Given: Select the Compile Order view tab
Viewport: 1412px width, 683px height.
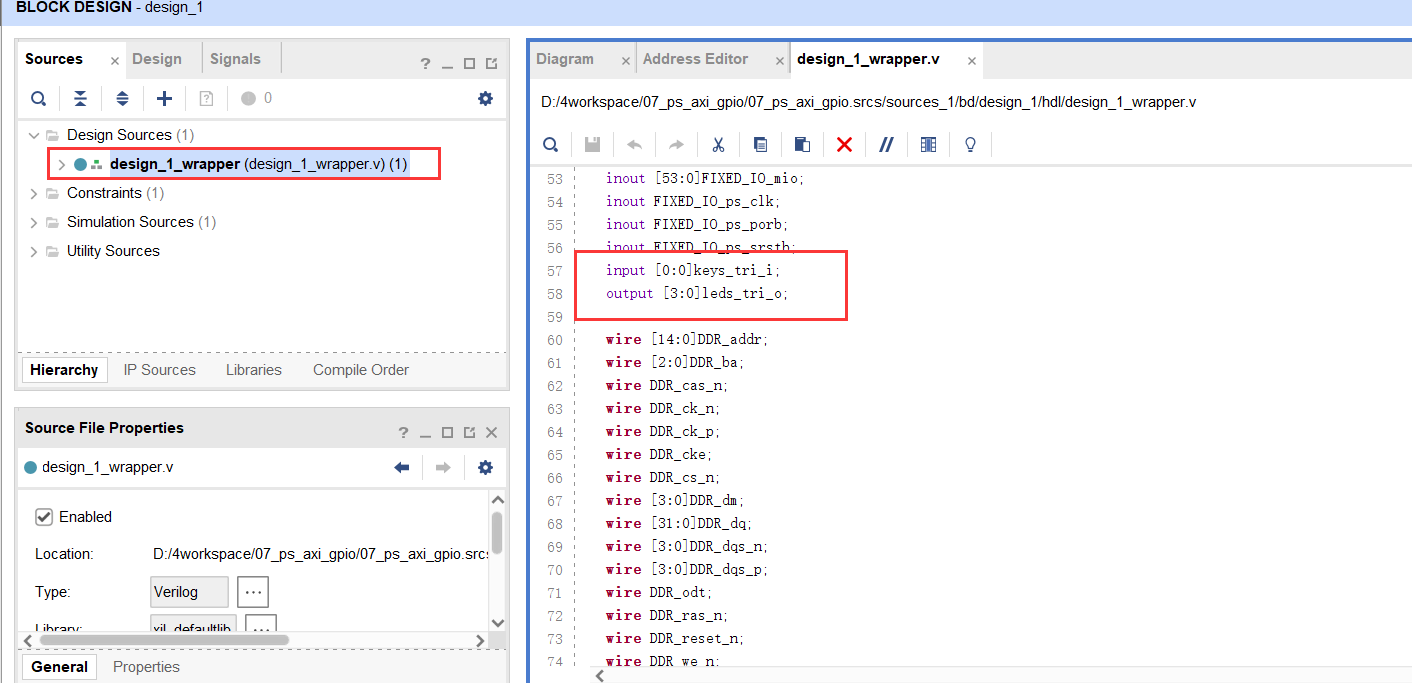Looking at the screenshot, I should click(361, 370).
